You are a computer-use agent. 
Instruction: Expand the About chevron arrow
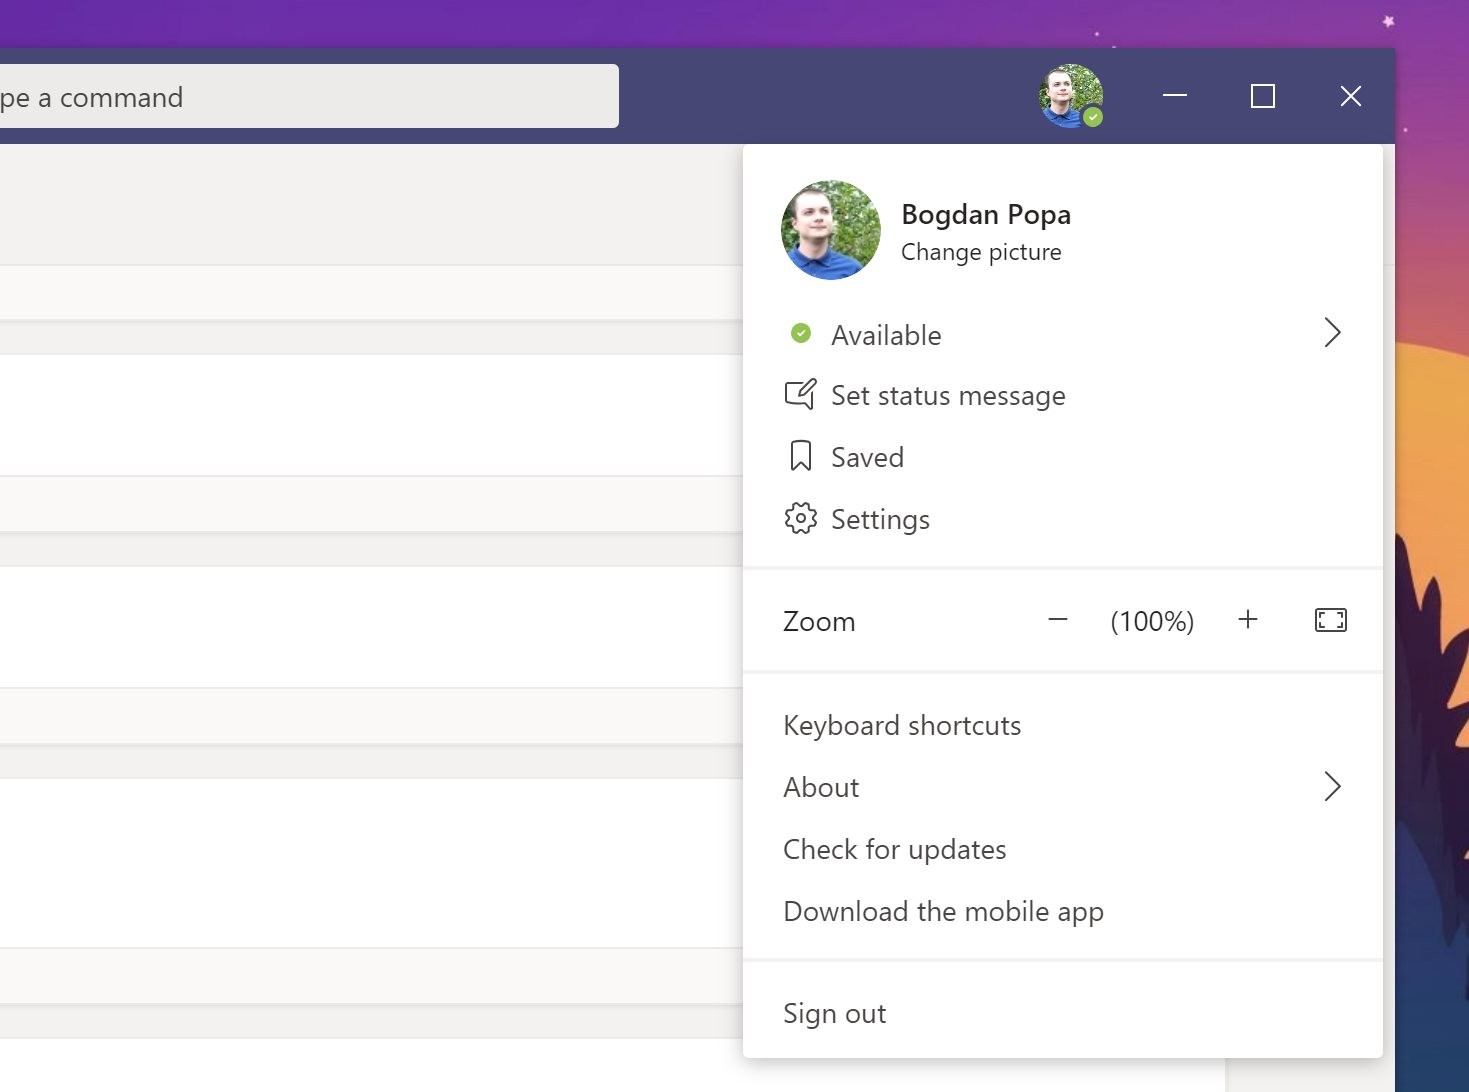click(1332, 786)
